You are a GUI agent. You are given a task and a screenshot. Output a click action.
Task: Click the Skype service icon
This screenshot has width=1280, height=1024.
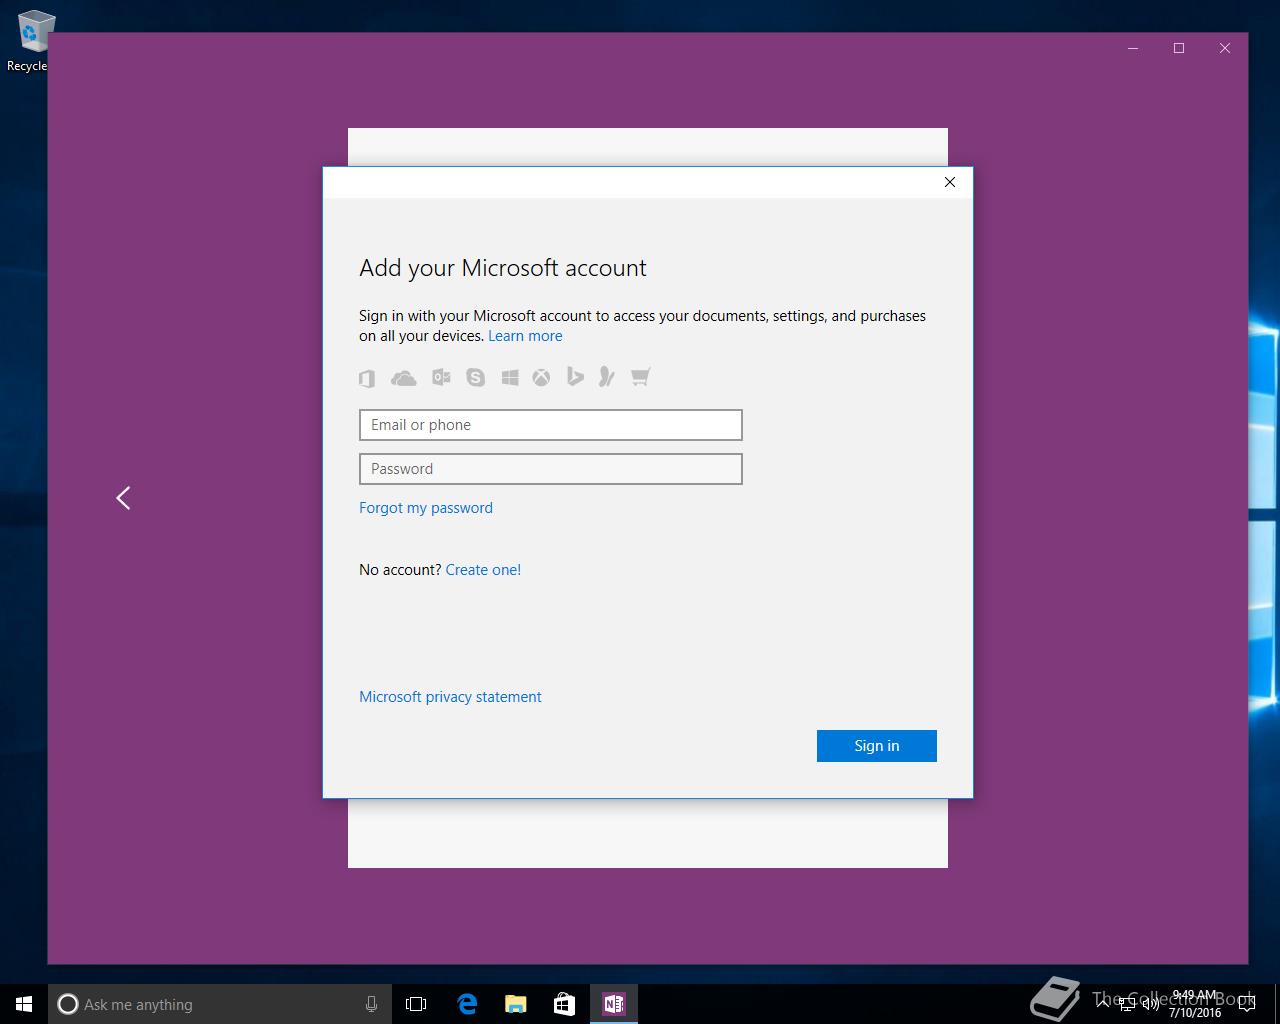[x=475, y=377]
